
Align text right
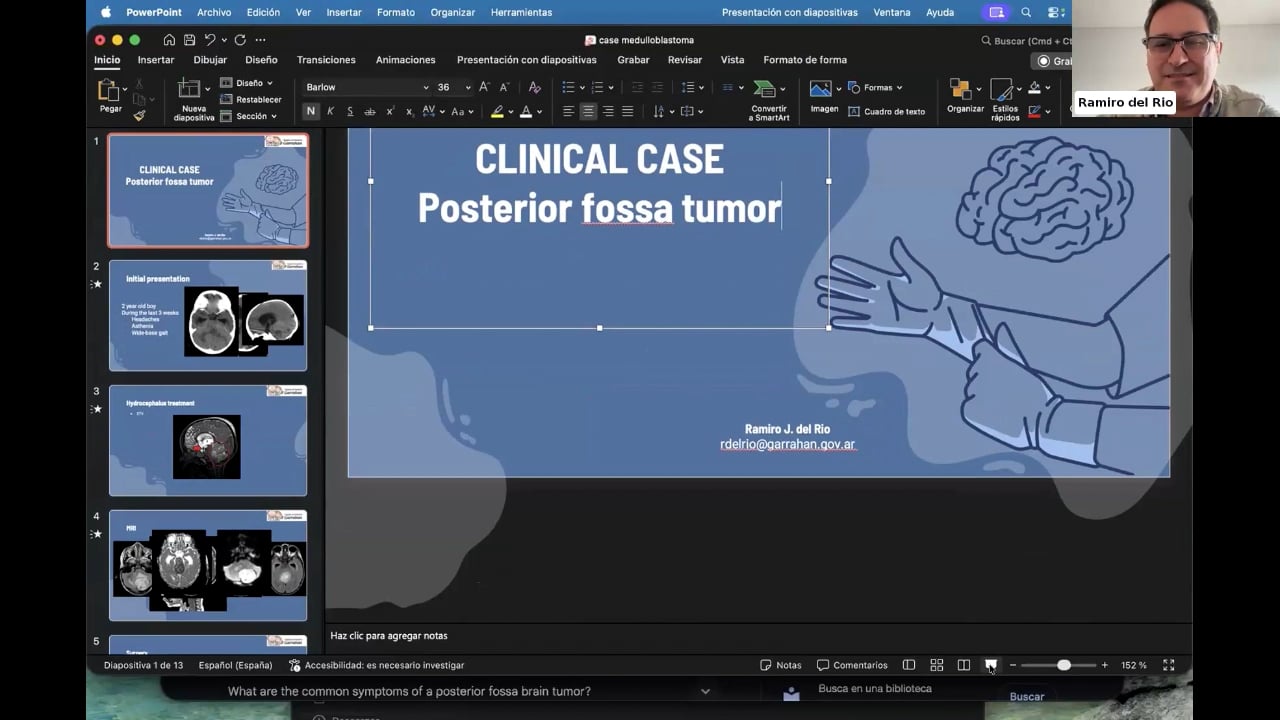click(608, 111)
